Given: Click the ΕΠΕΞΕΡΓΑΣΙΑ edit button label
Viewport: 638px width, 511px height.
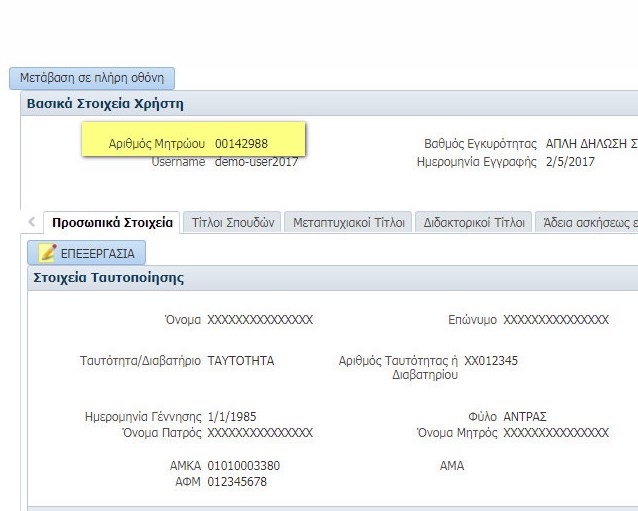Looking at the screenshot, I should pyautogui.click(x=97, y=254).
